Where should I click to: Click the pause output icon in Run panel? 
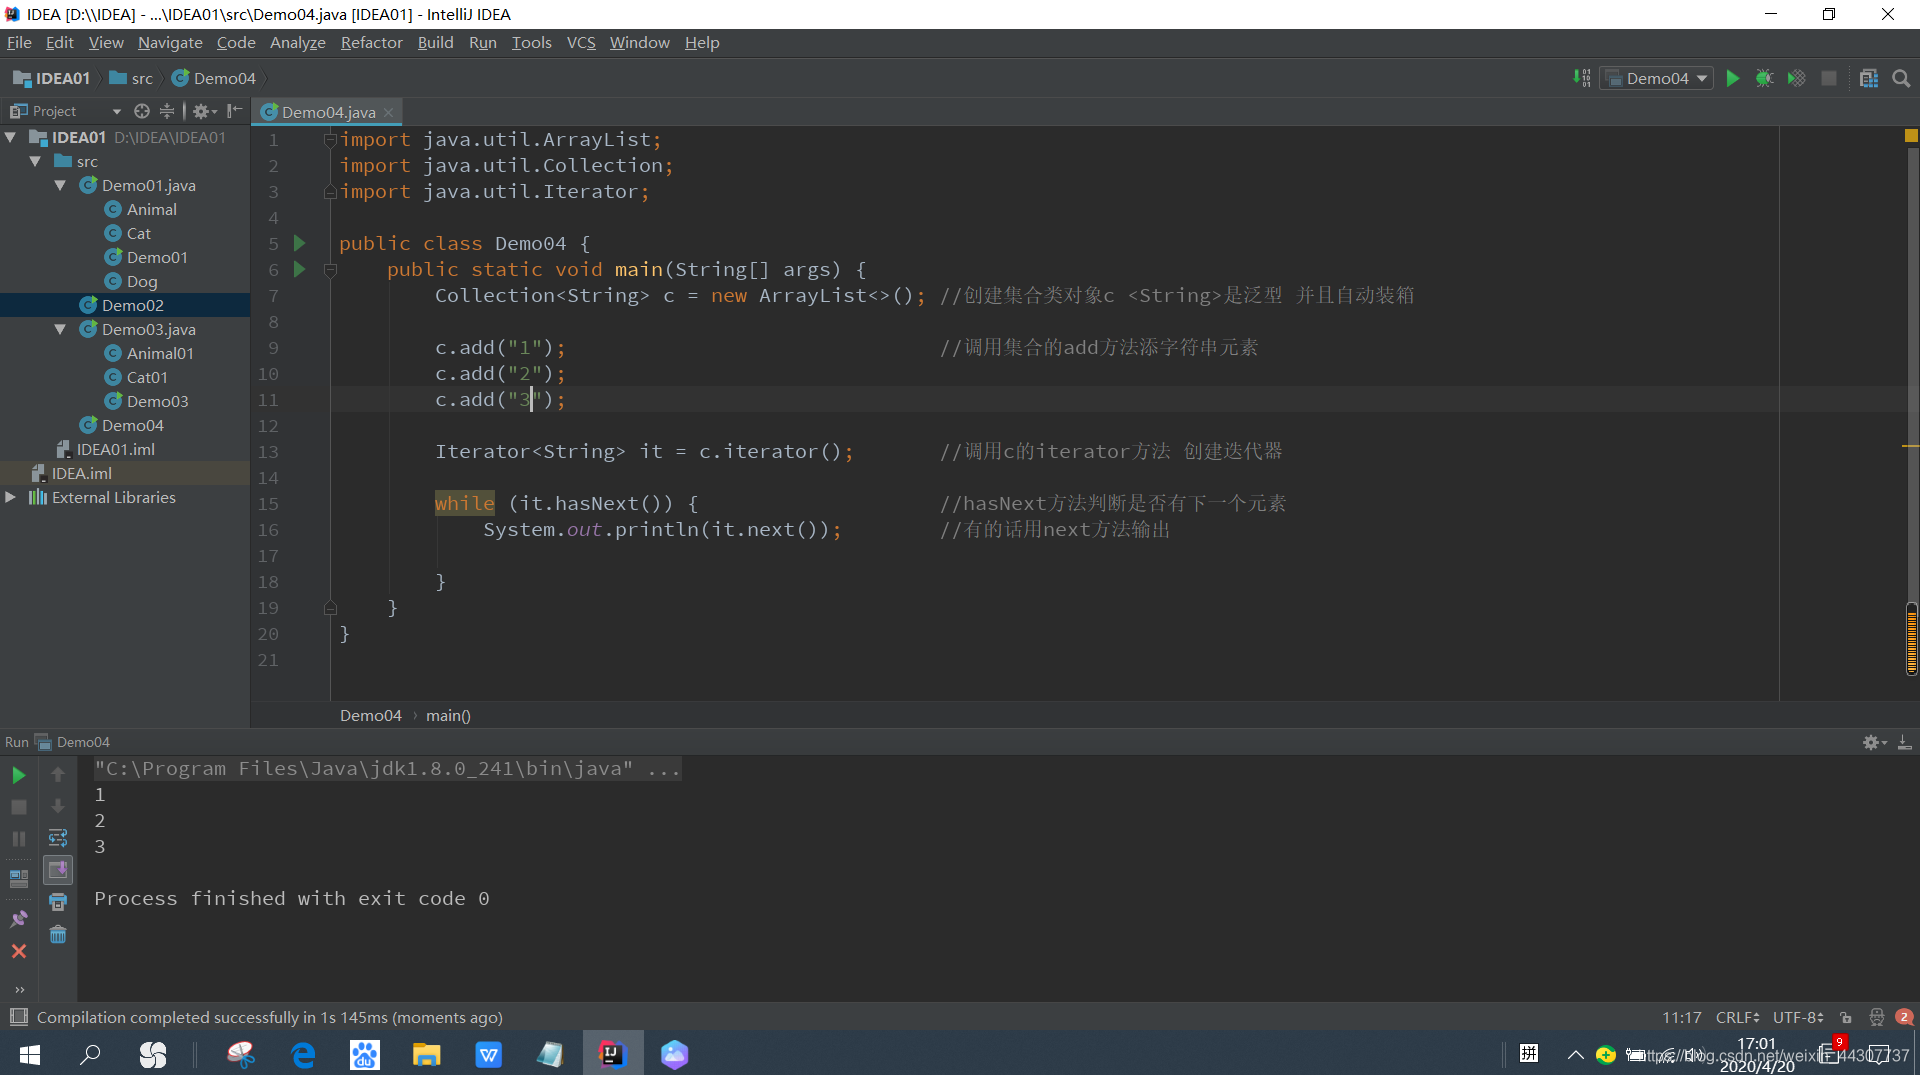(19, 839)
